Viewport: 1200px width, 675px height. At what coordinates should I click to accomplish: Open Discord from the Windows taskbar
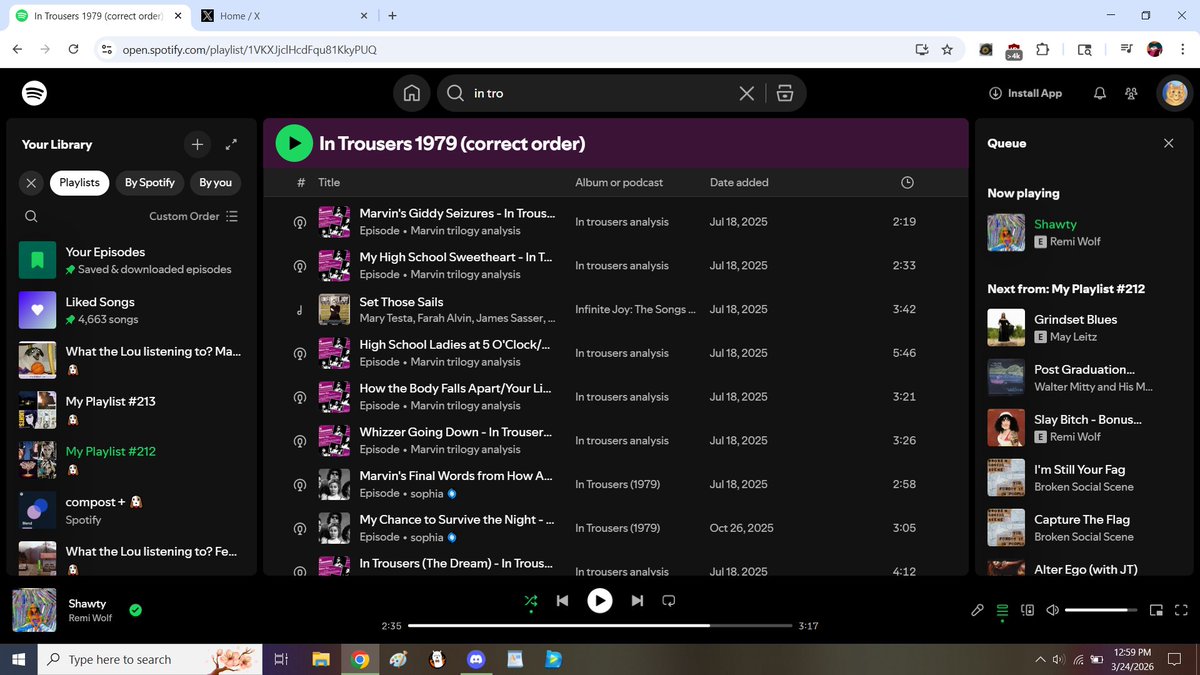(475, 660)
